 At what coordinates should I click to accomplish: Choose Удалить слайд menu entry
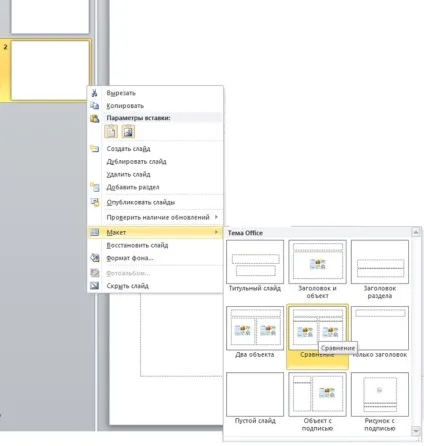point(155,174)
